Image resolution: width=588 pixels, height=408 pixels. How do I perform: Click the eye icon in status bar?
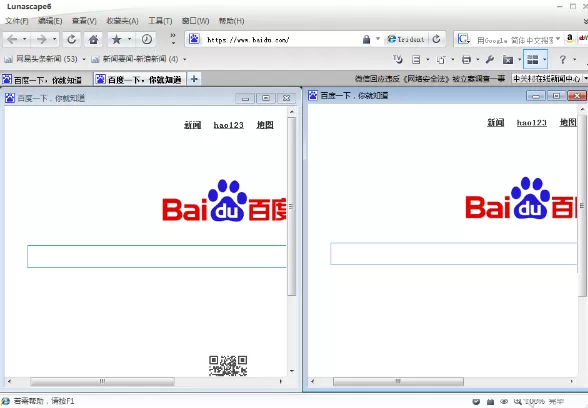504,402
